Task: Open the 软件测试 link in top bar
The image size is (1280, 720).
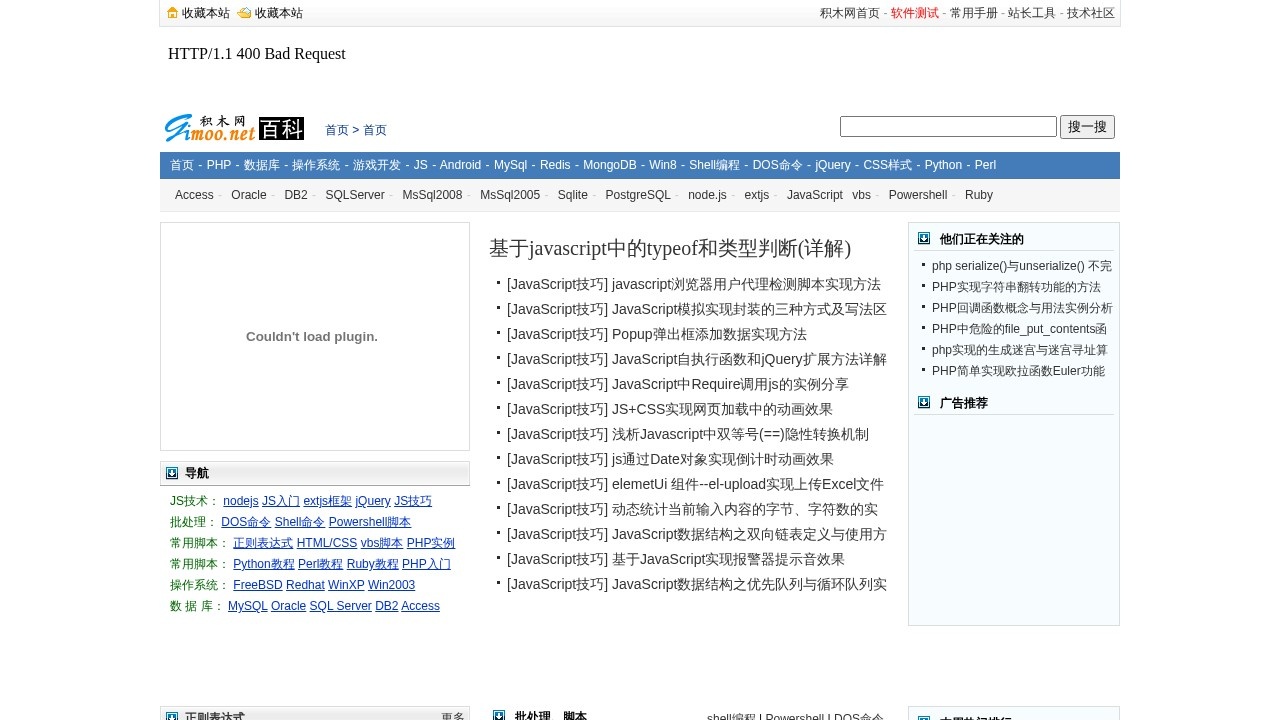Action: coord(914,13)
